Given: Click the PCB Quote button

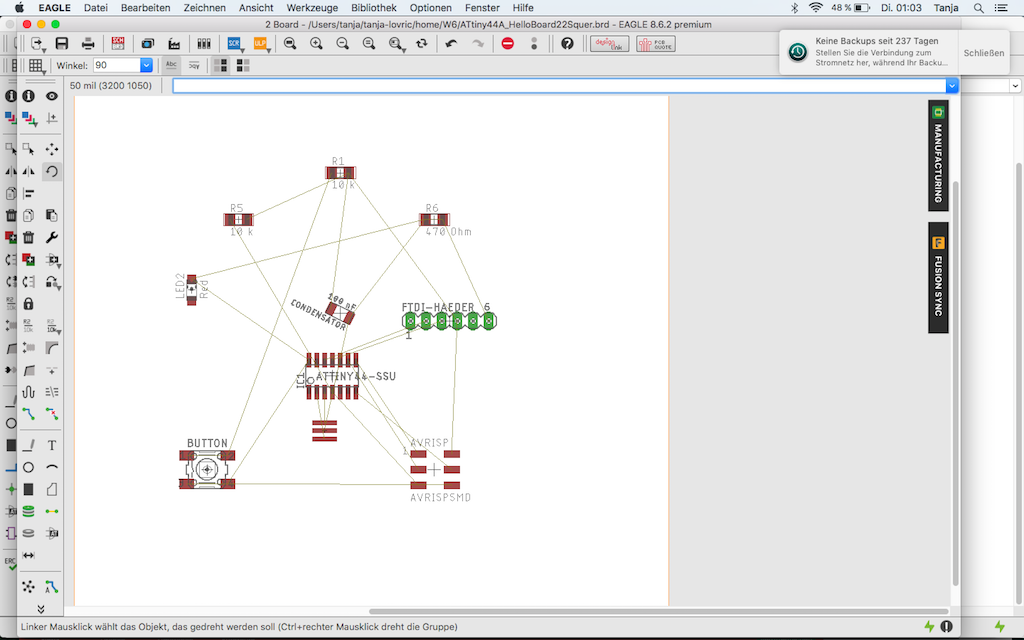Looking at the screenshot, I should 656,44.
